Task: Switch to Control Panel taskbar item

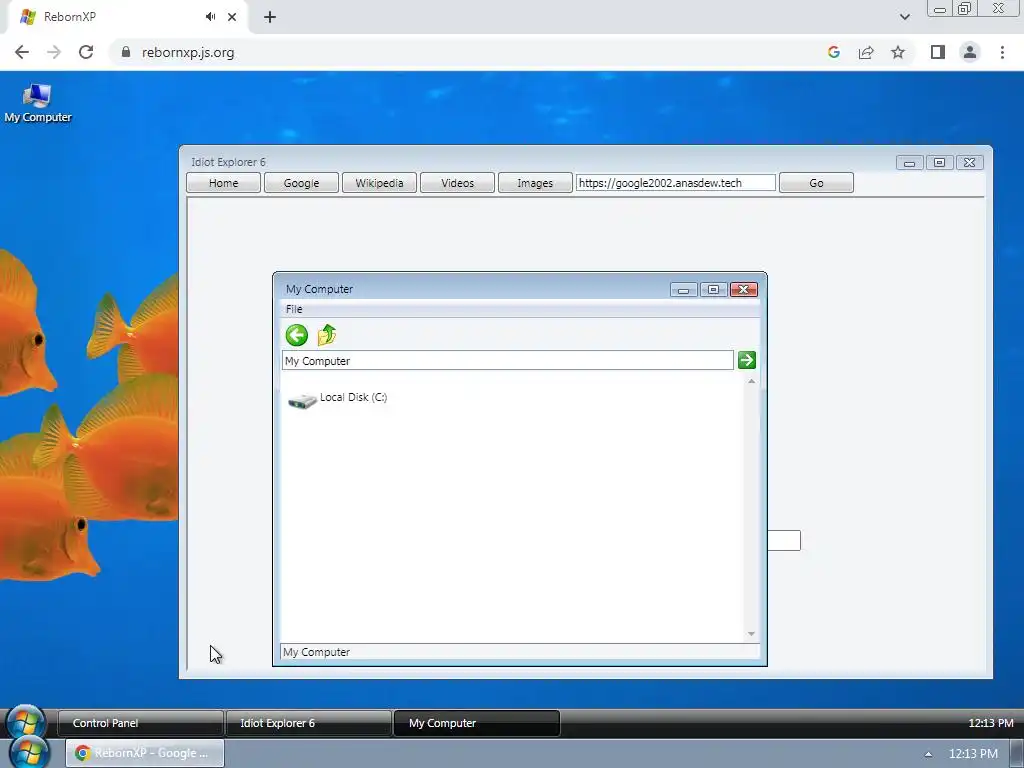Action: 141,723
